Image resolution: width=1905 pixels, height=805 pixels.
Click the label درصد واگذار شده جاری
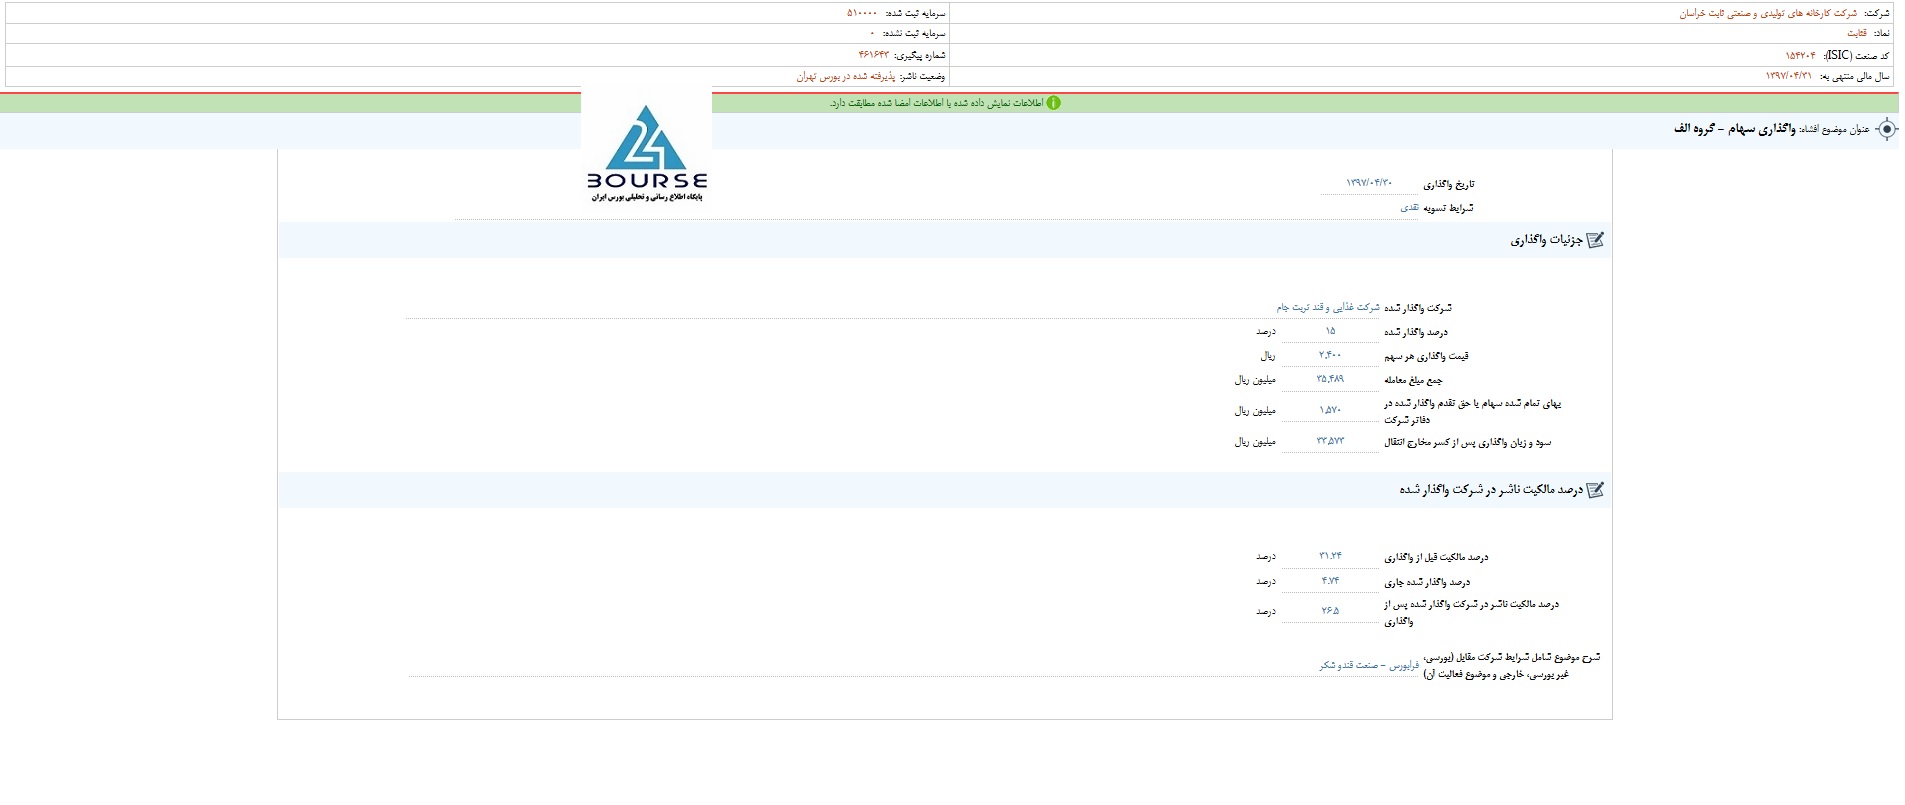[x=1427, y=582]
